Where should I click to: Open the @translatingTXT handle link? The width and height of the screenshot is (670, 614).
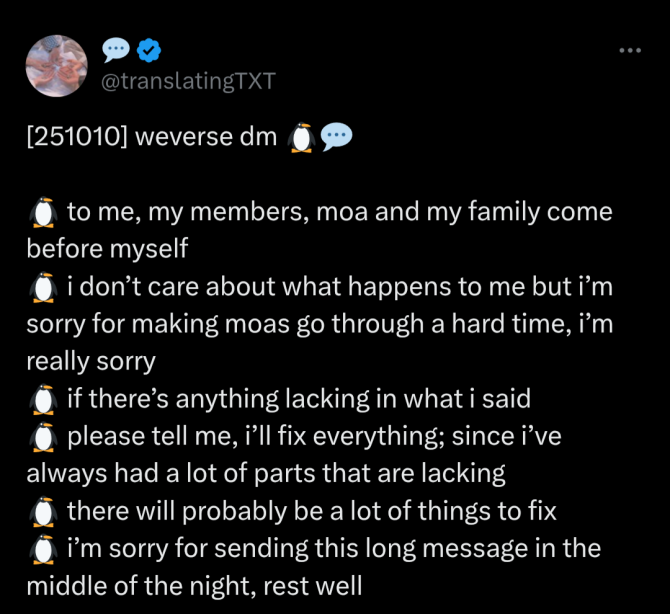click(187, 82)
